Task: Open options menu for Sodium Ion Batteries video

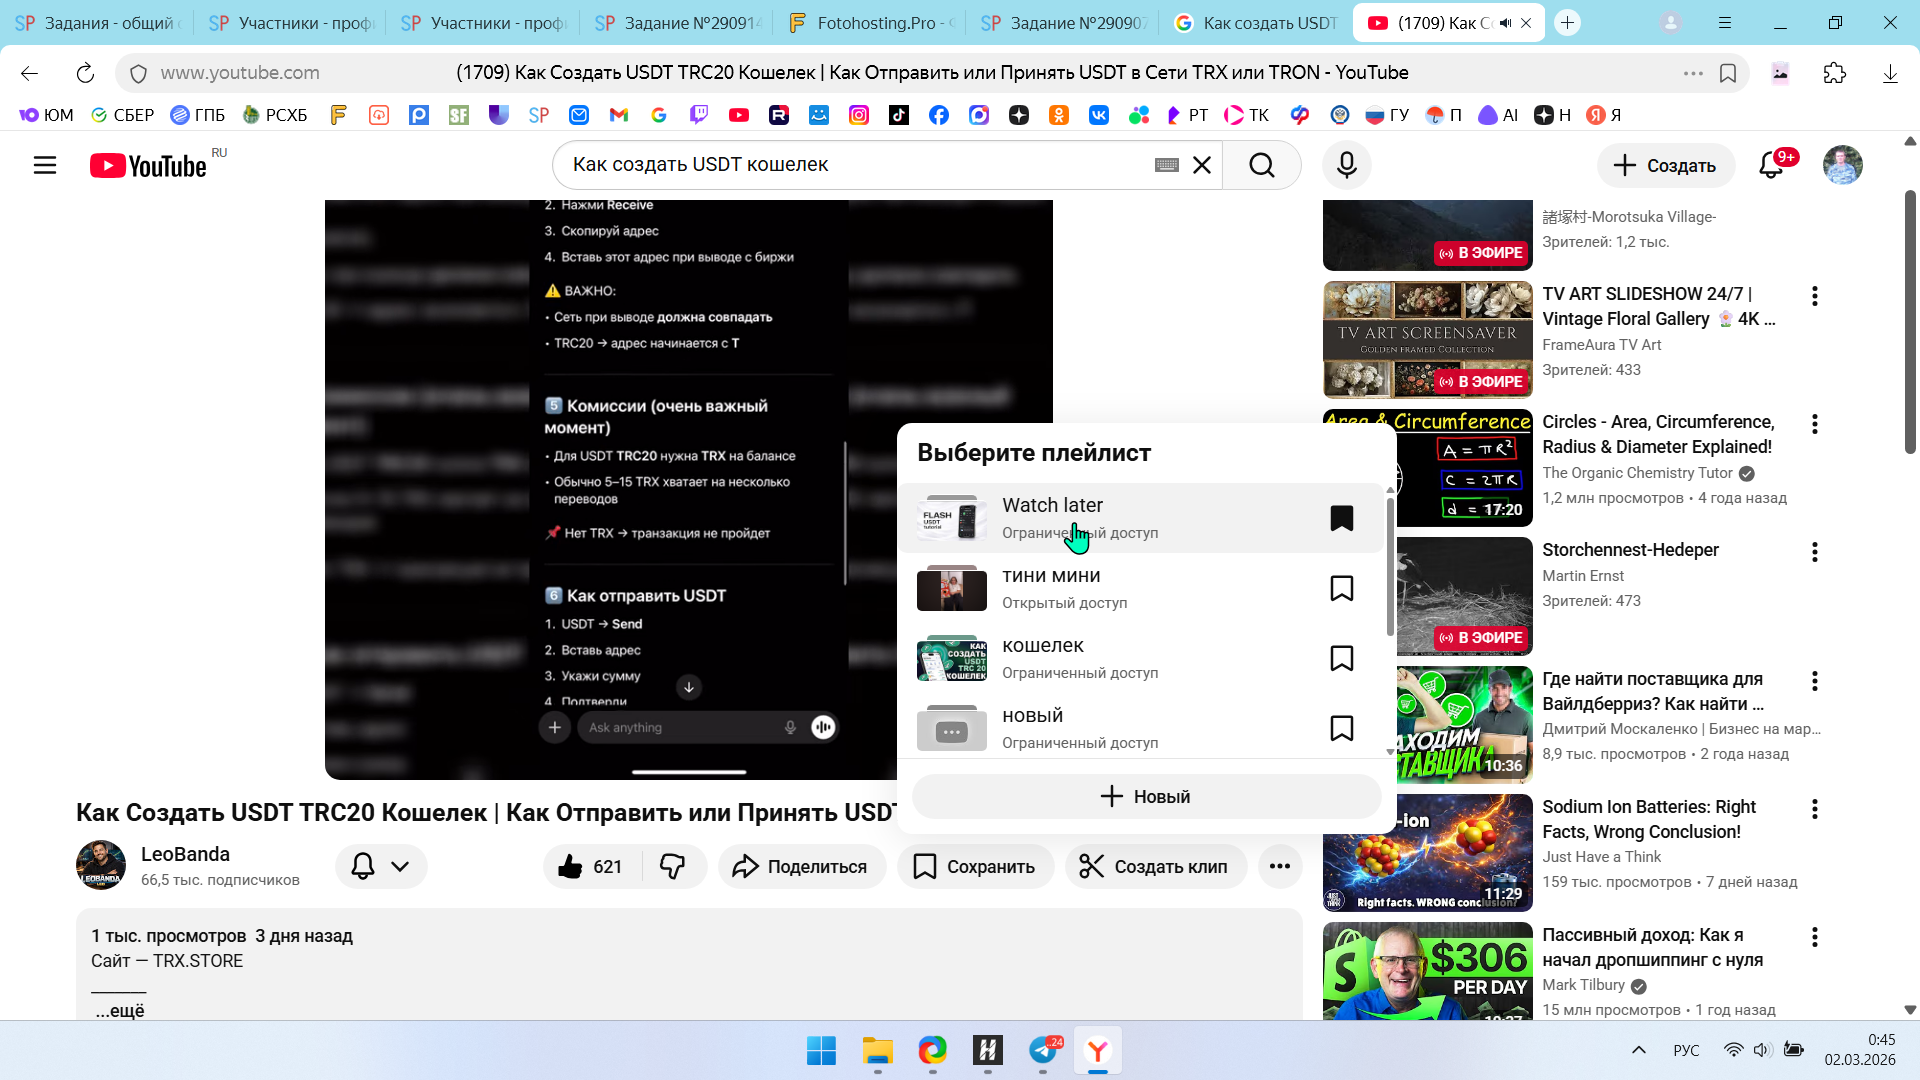Action: coord(1814,809)
